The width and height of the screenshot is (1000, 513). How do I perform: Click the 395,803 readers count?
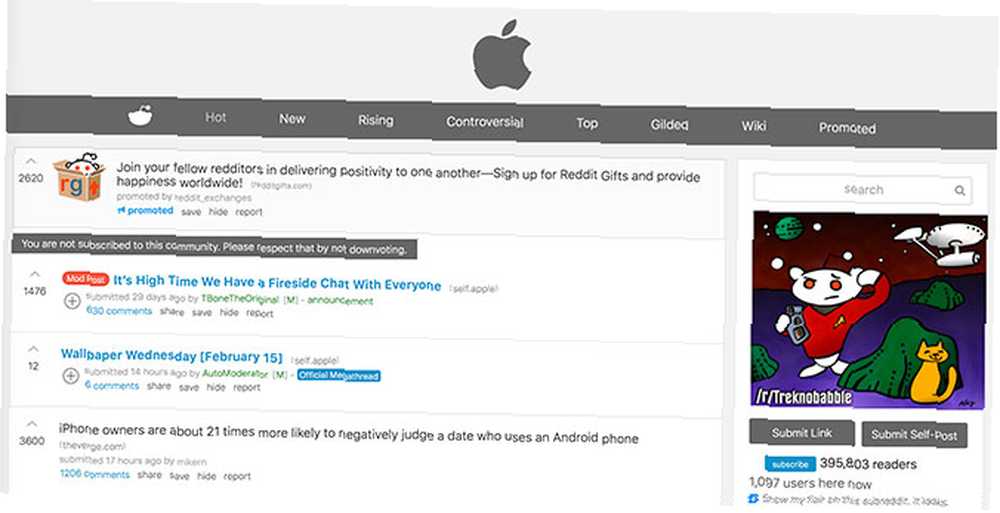click(868, 464)
